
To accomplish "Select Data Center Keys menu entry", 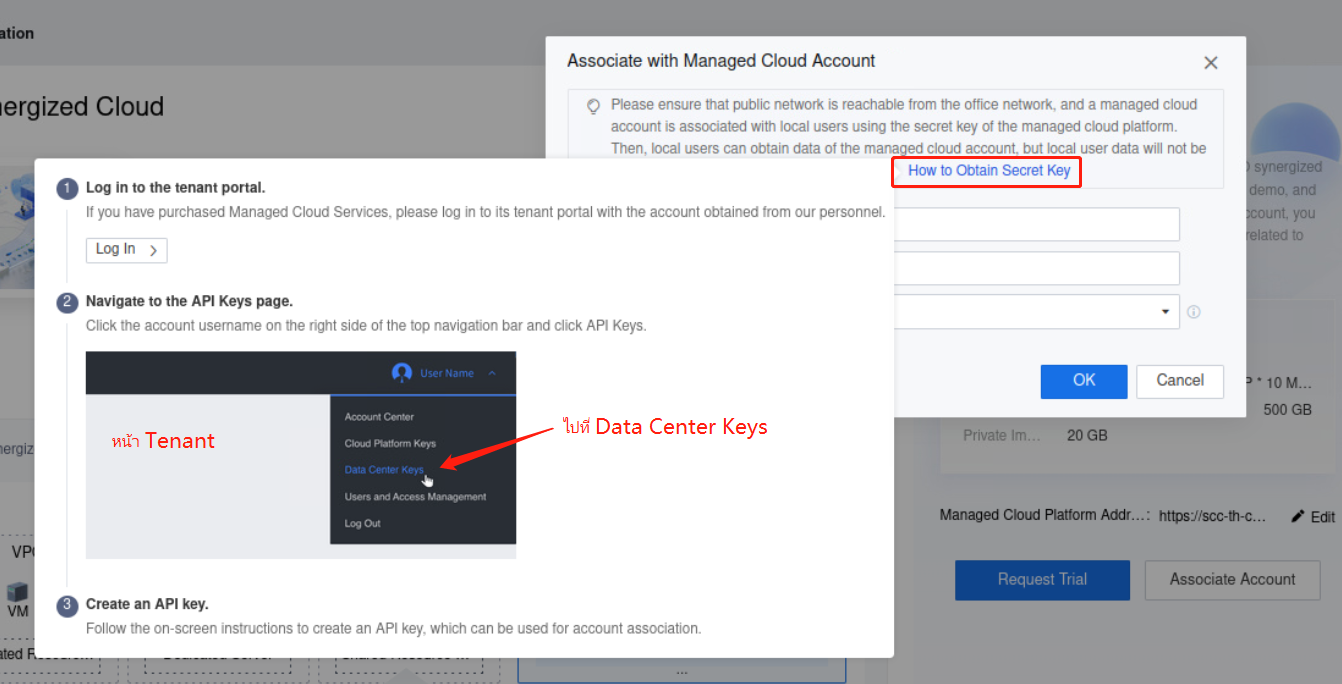I will click(x=383, y=470).
